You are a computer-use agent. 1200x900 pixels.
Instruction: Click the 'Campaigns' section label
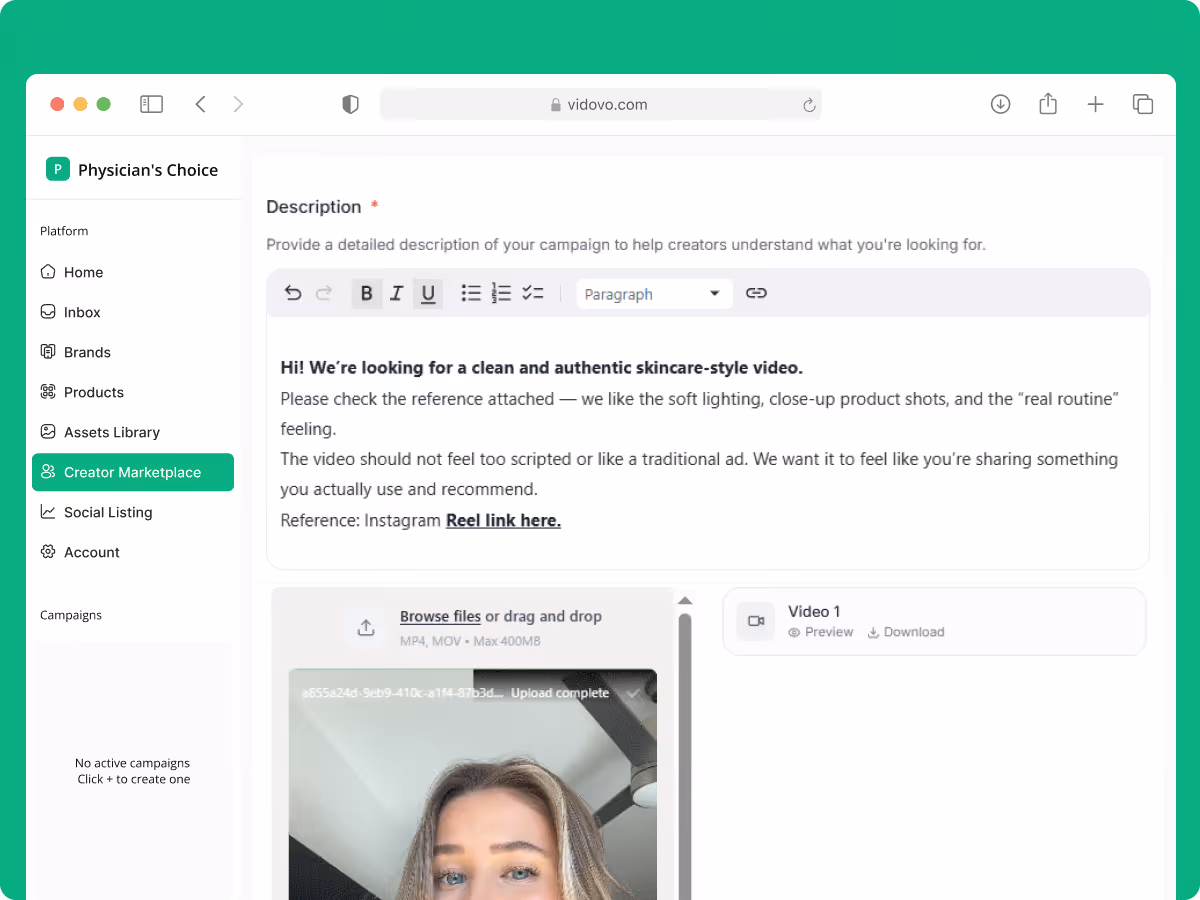pos(71,615)
